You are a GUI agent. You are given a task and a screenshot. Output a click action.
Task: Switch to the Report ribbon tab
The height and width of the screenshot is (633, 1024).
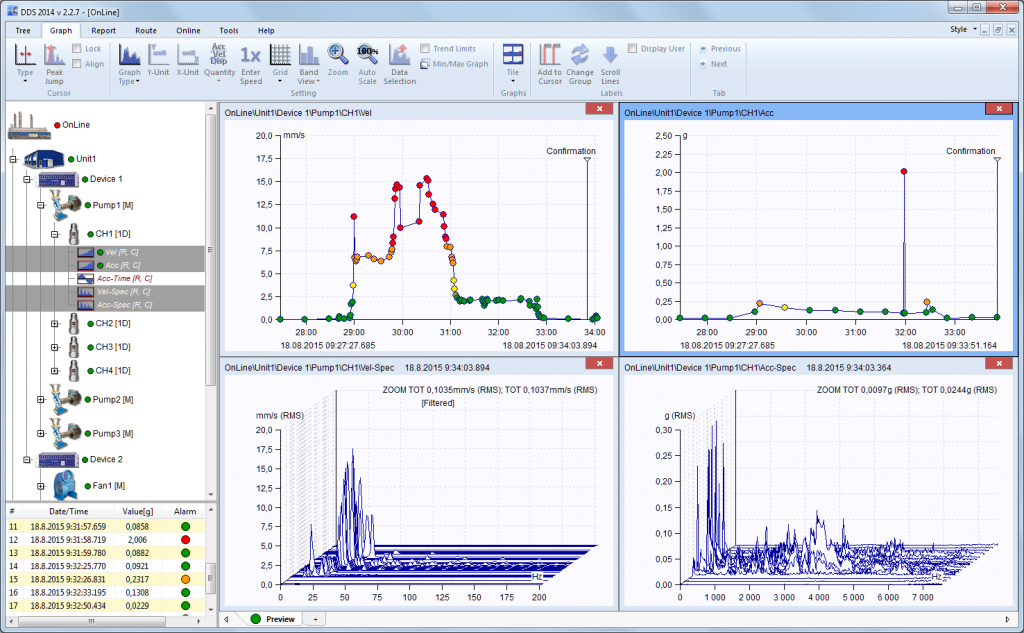[103, 30]
